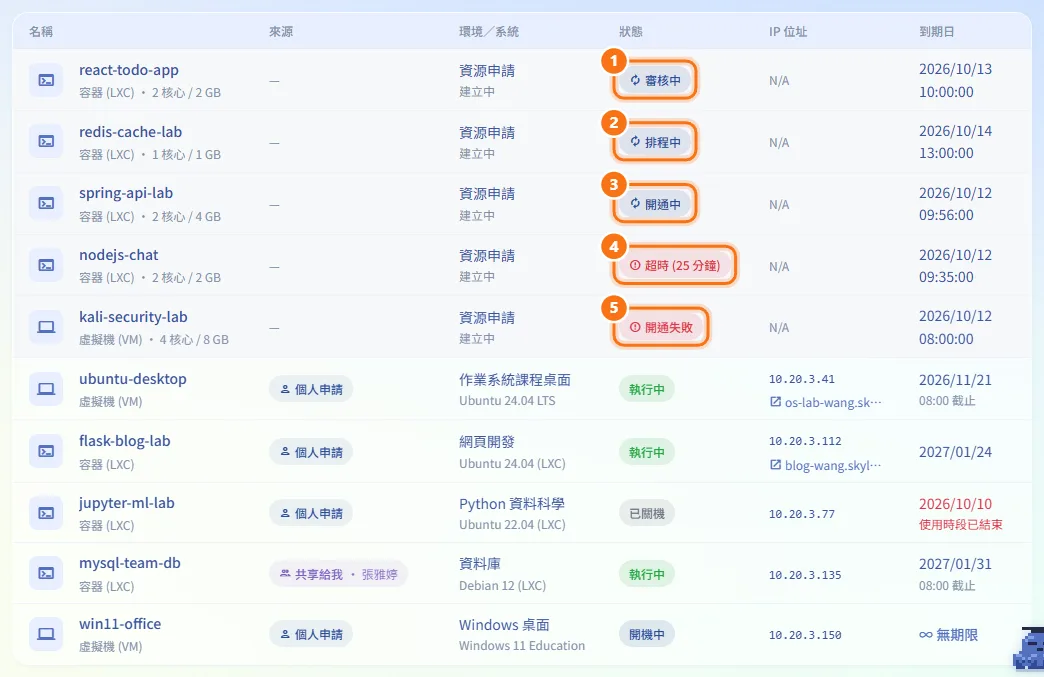This screenshot has height=677, width=1044.
Task: Click the win11-office VM icon
Action: [x=46, y=634]
